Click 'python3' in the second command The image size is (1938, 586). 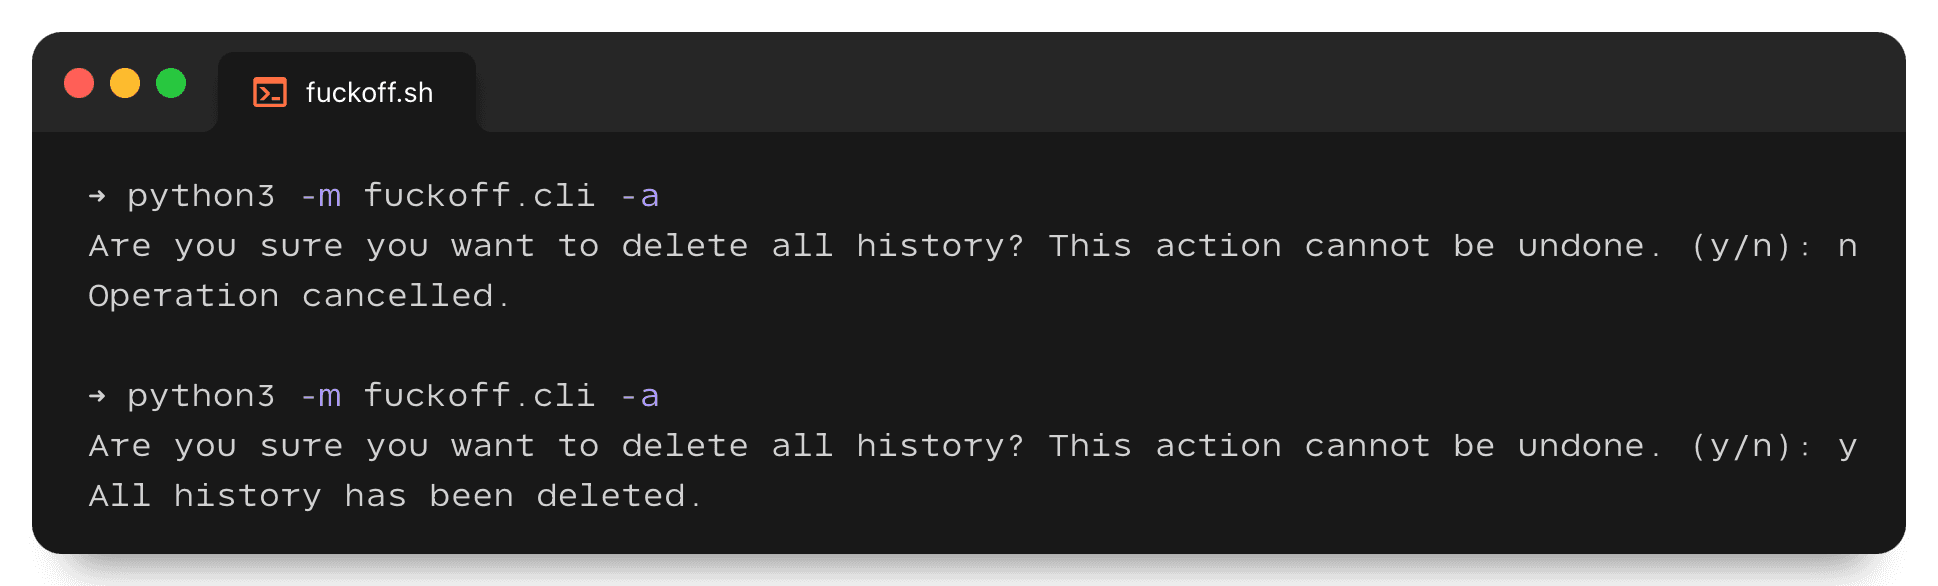pyautogui.click(x=200, y=397)
